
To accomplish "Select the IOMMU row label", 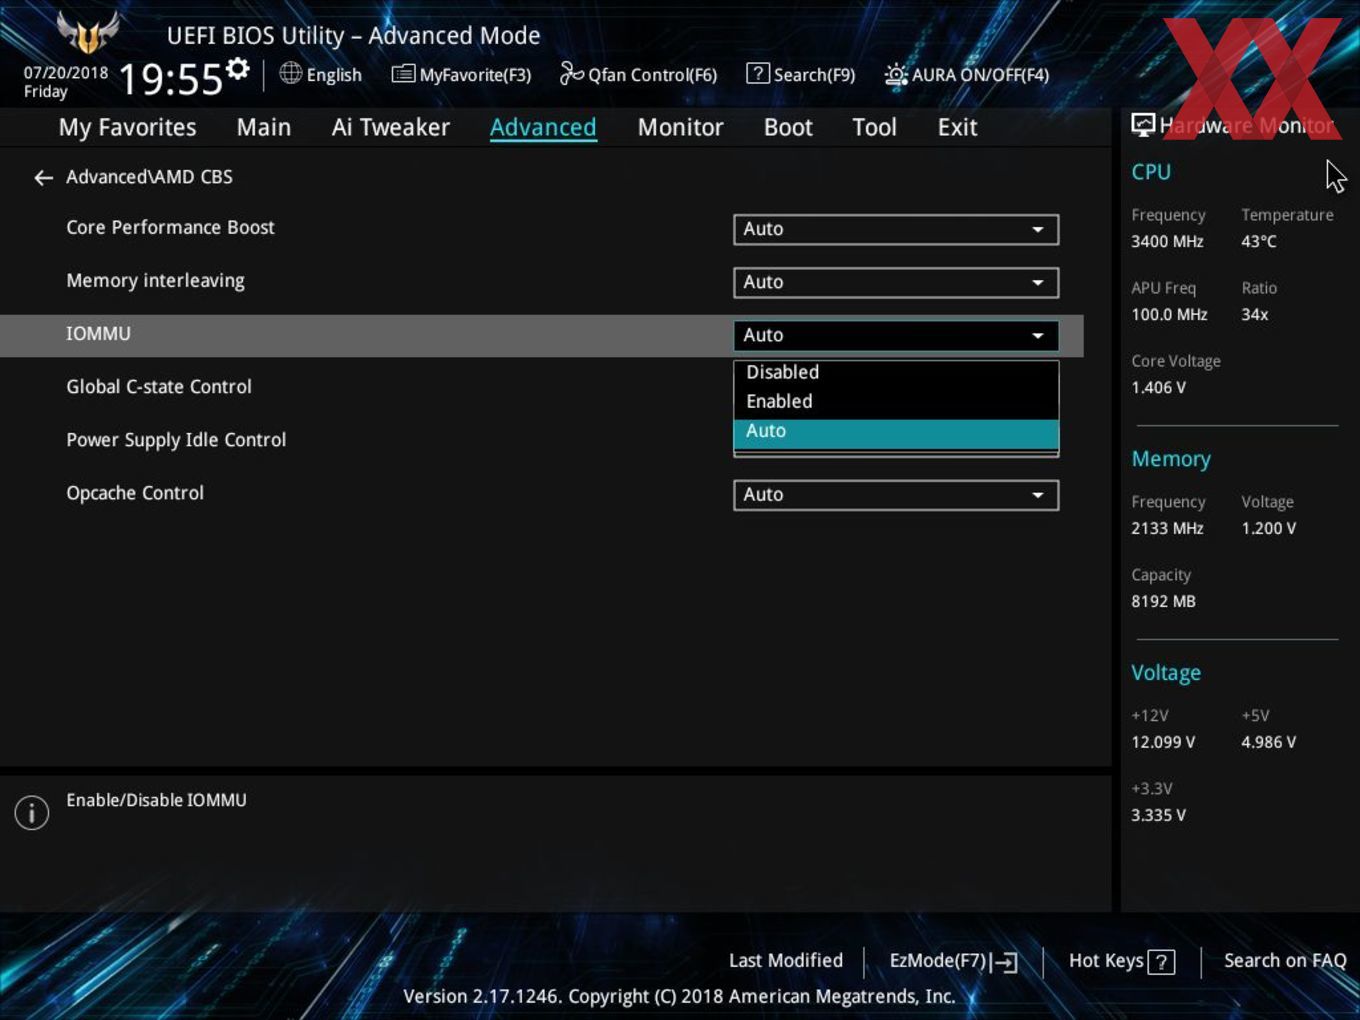I will click(98, 334).
